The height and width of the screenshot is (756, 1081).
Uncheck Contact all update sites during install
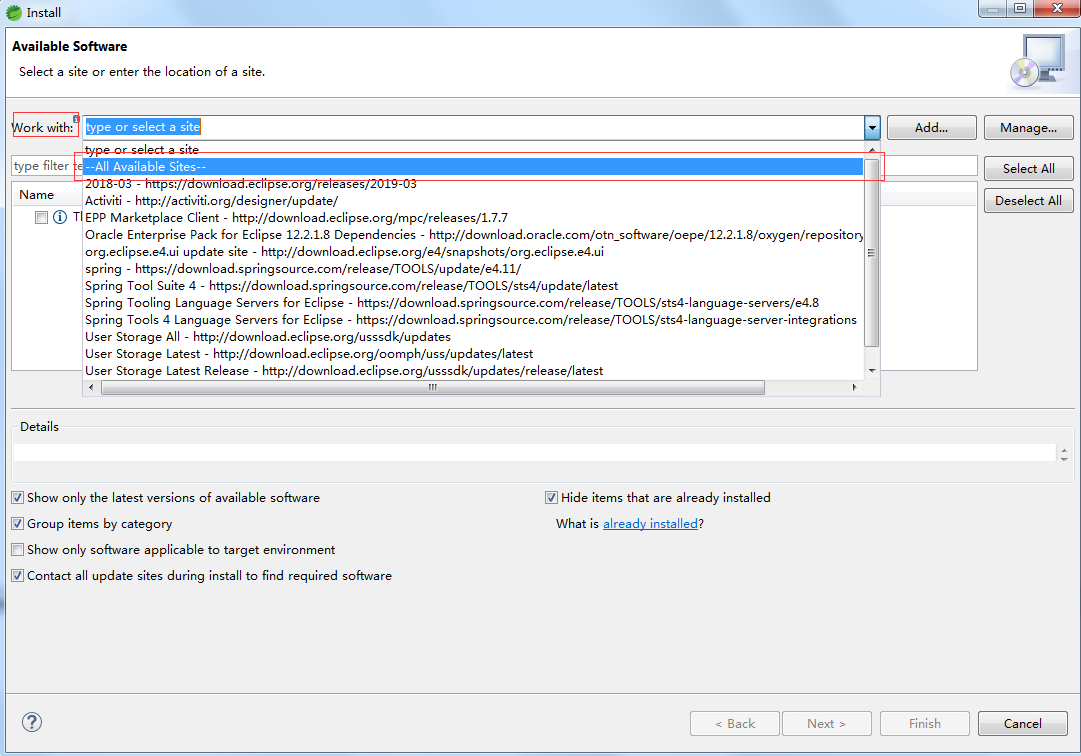17,575
